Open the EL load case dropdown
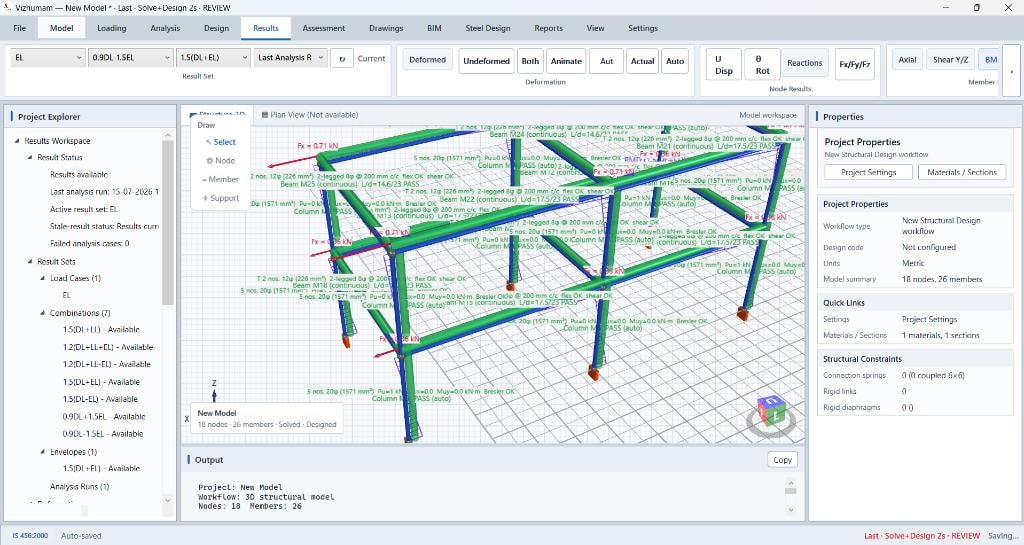The image size is (1024, 545). (x=48, y=57)
